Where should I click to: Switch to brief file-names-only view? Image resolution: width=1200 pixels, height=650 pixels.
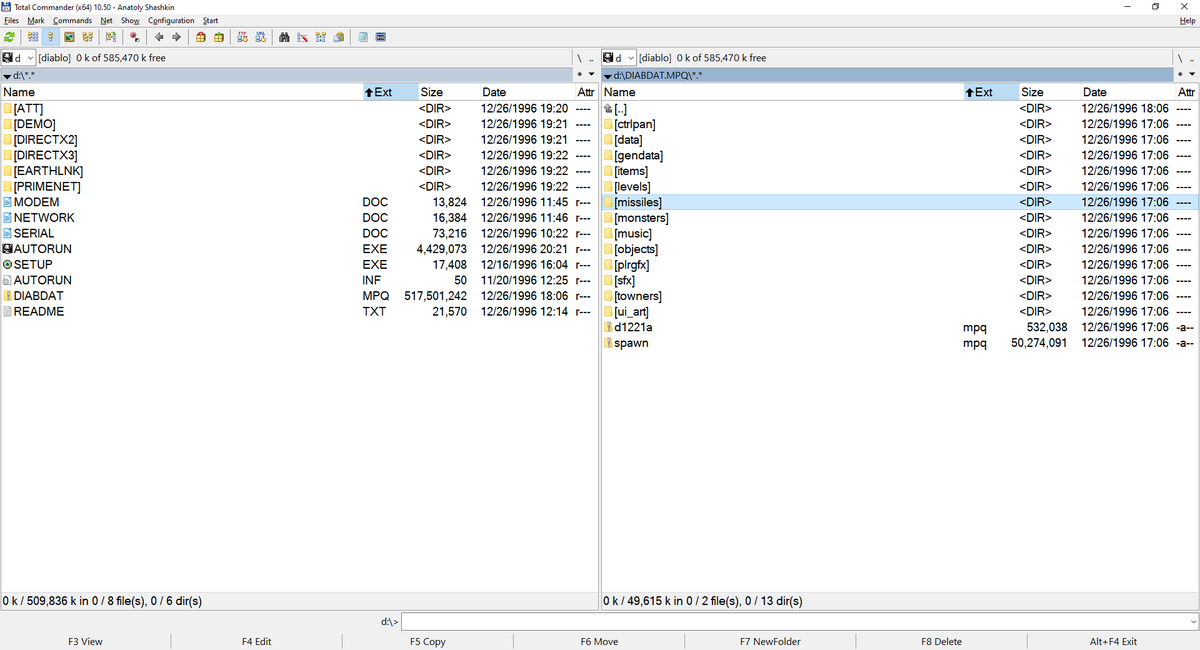pos(33,37)
